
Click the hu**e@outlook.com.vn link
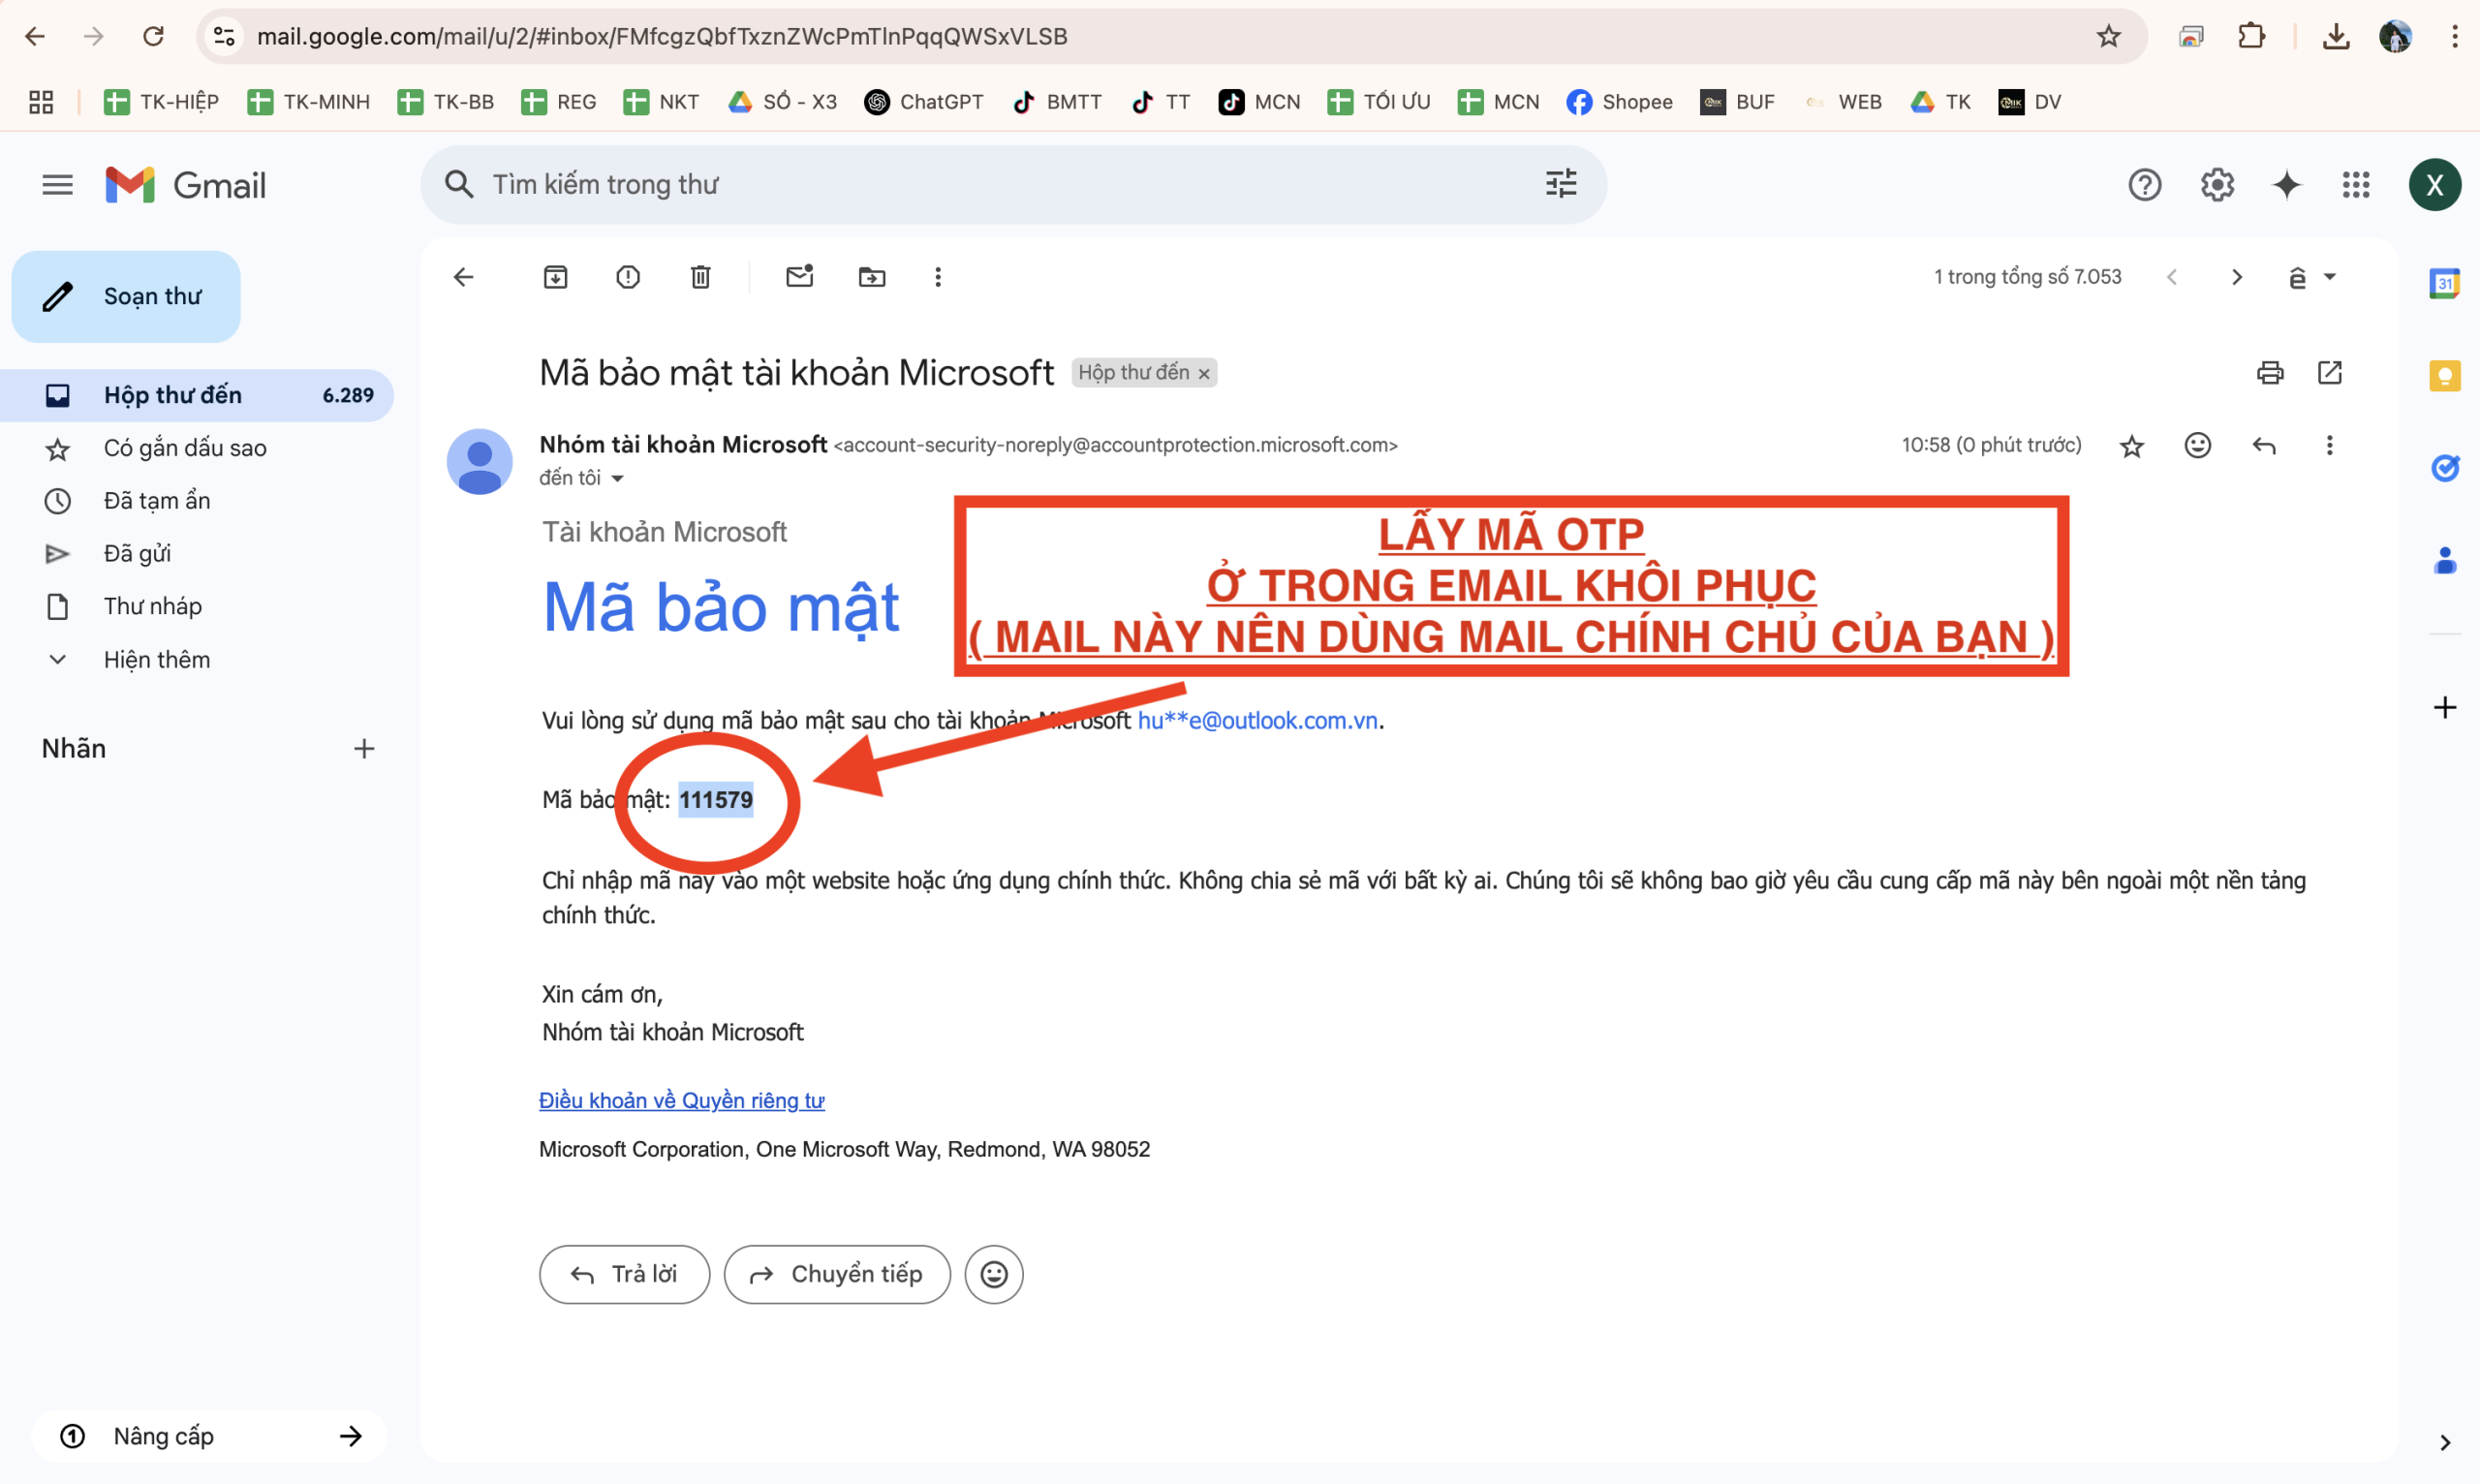coord(1258,720)
